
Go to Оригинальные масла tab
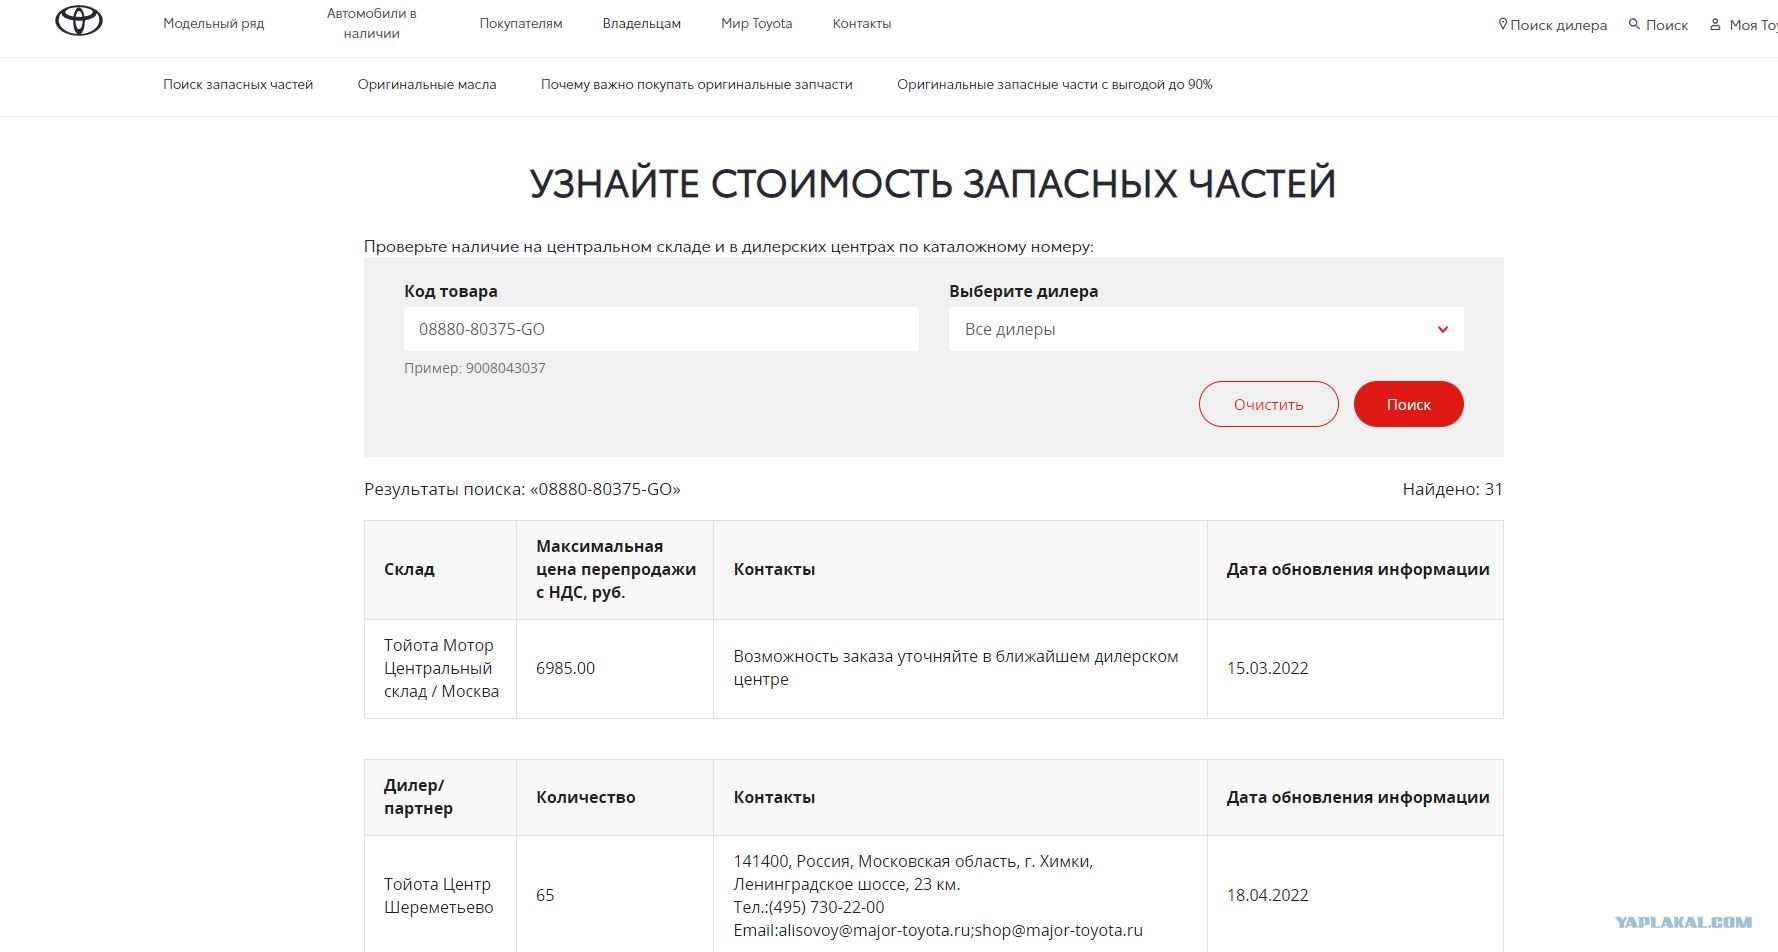pyautogui.click(x=427, y=85)
